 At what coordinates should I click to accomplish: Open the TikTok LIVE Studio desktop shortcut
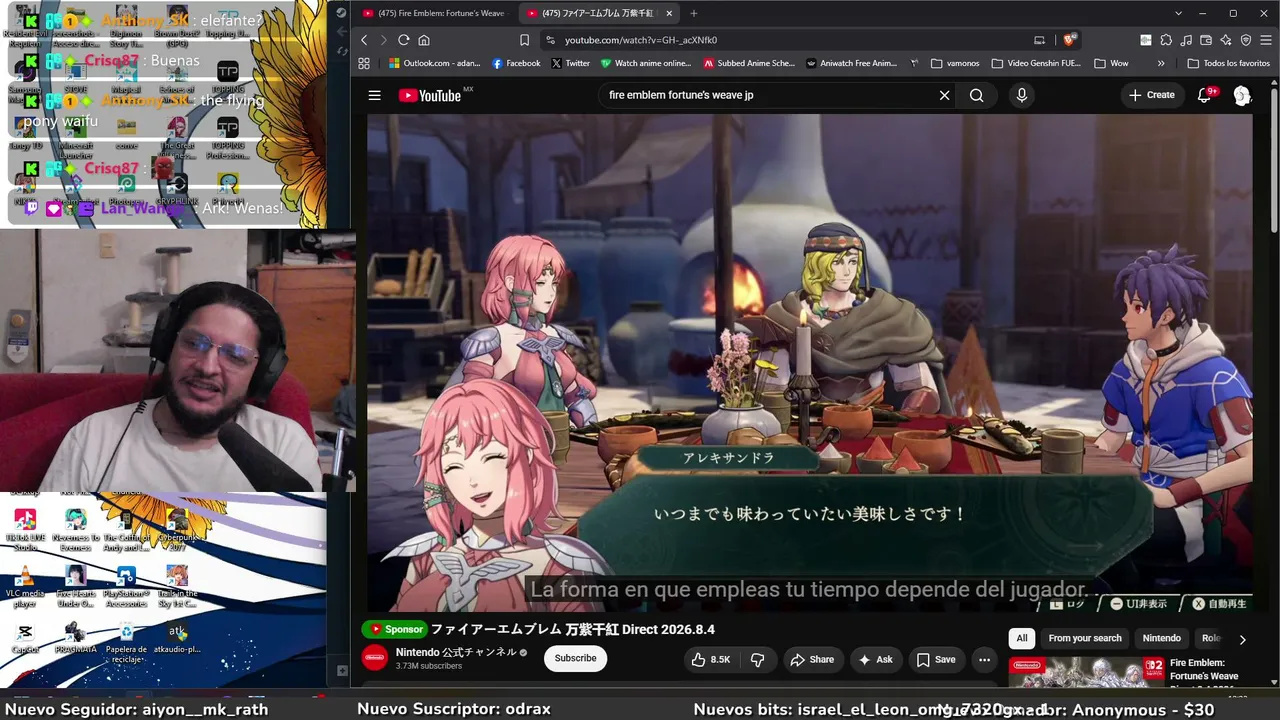(x=25, y=529)
